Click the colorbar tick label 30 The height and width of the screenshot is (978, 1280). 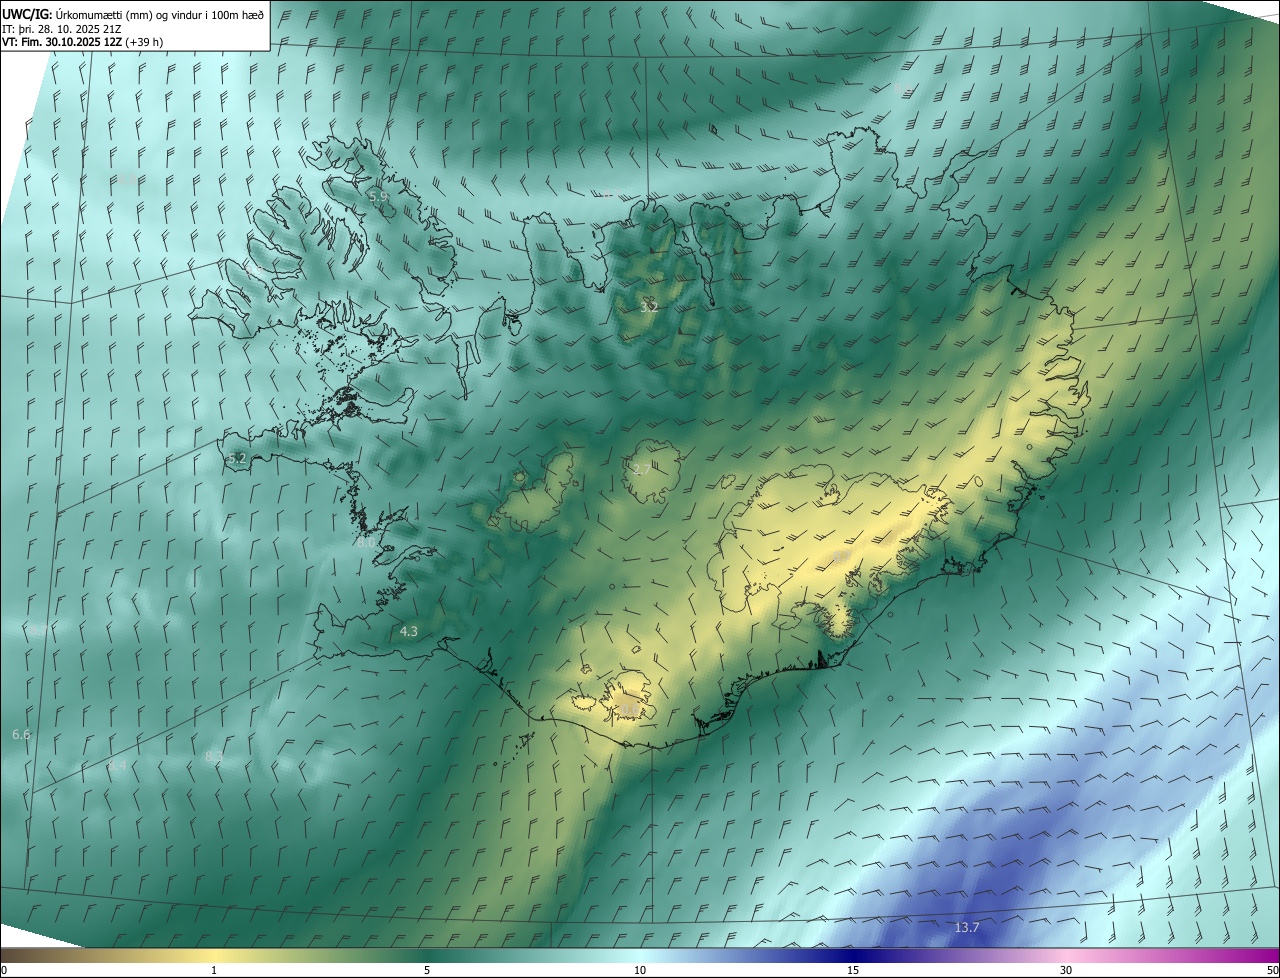point(1066,971)
